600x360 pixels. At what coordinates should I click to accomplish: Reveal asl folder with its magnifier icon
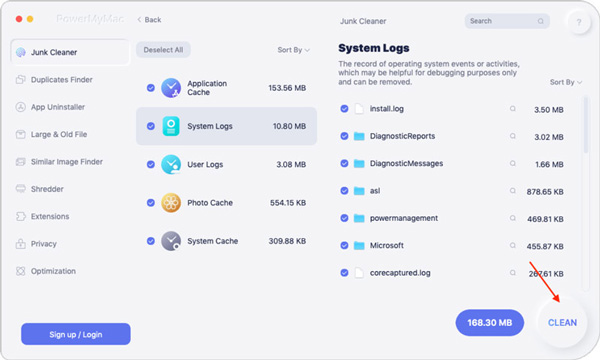pos(512,191)
